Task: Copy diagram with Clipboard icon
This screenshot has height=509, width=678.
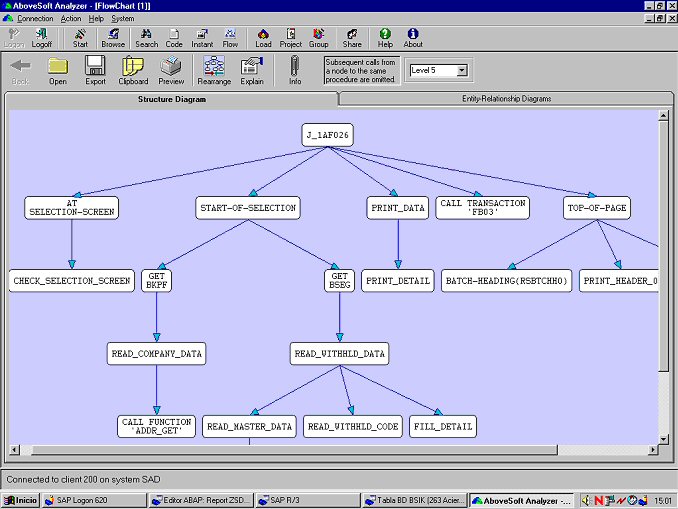Action: (133, 70)
